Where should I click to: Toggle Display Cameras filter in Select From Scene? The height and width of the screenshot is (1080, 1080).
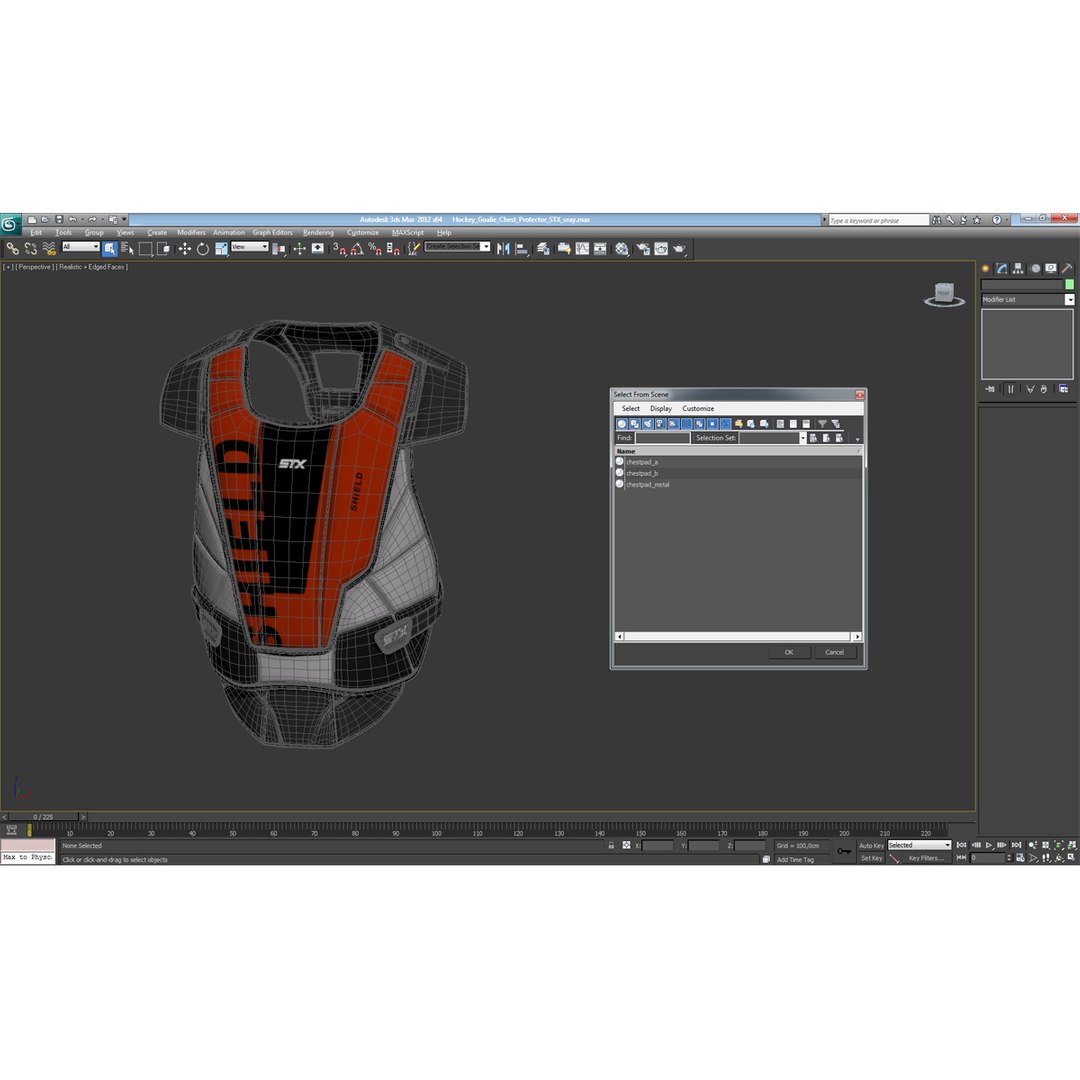click(x=661, y=424)
